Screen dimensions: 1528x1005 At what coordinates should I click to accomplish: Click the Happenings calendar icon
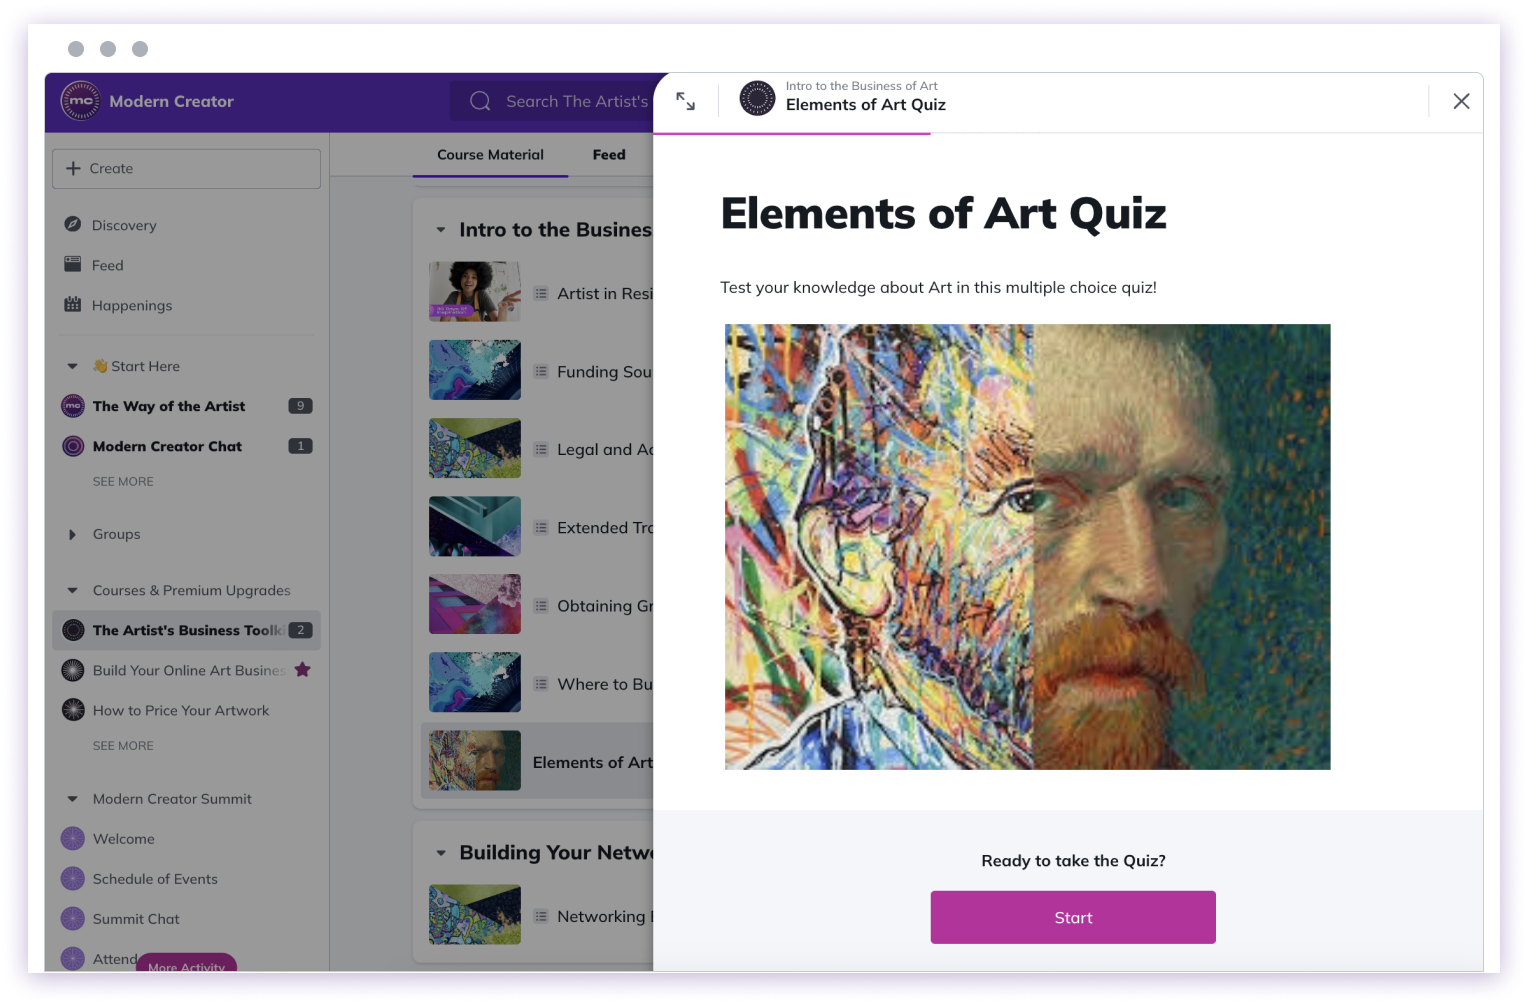72,304
